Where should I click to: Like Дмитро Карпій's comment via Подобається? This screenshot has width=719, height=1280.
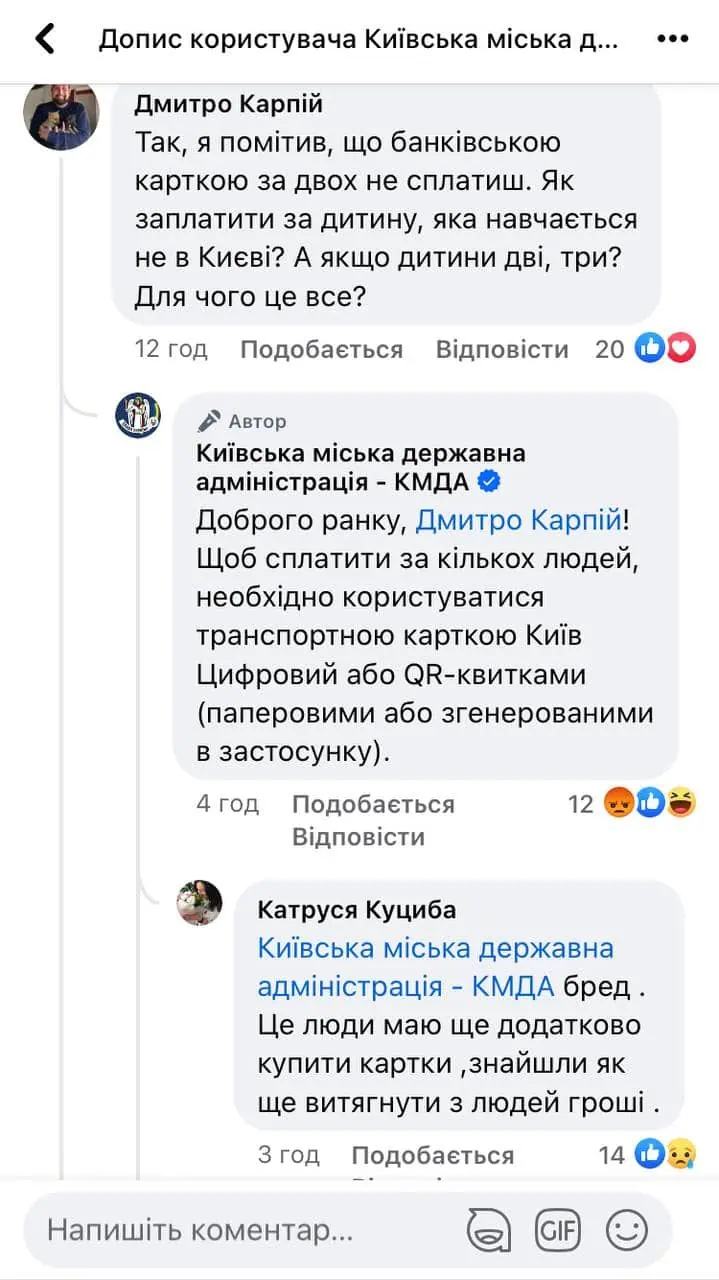click(321, 349)
